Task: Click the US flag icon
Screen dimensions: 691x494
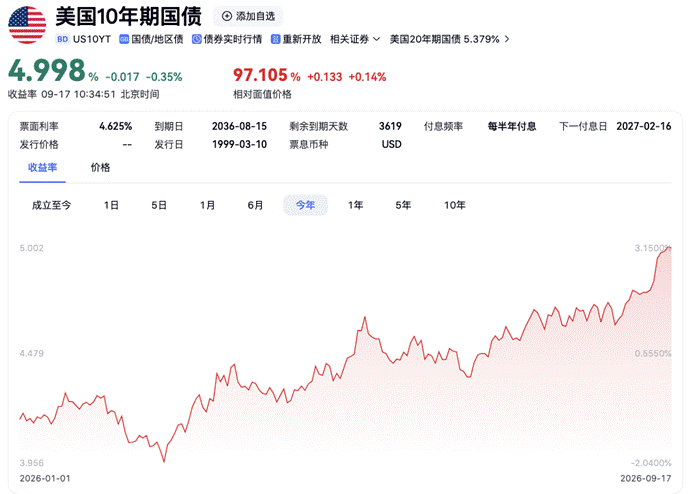Action: click(27, 25)
